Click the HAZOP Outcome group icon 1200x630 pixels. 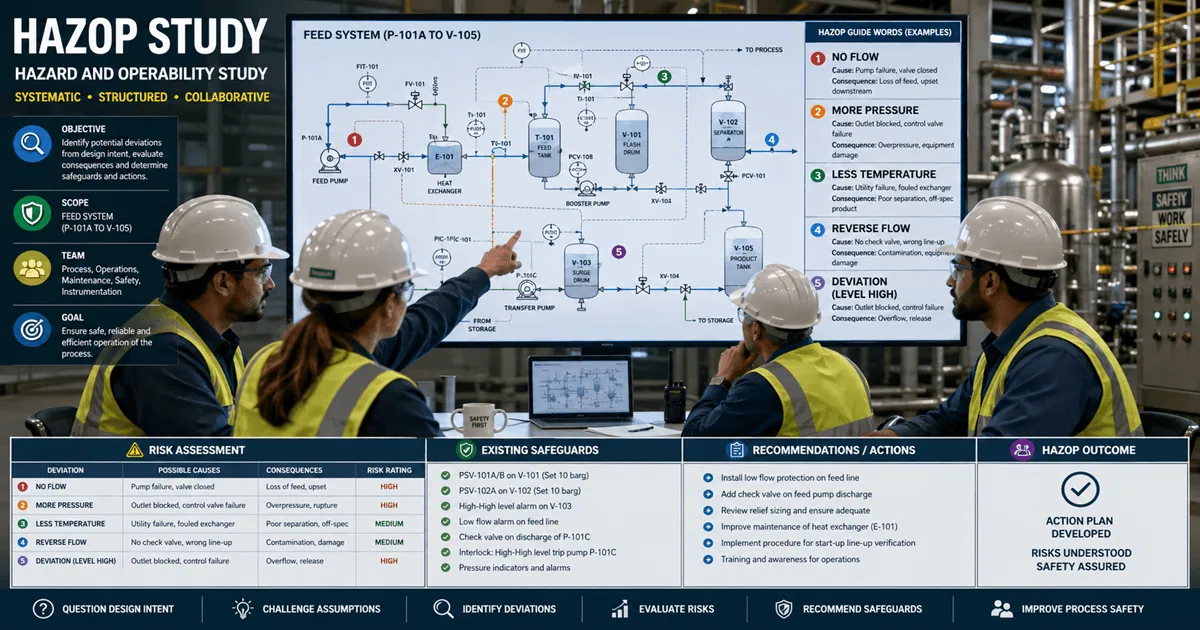coord(1022,450)
